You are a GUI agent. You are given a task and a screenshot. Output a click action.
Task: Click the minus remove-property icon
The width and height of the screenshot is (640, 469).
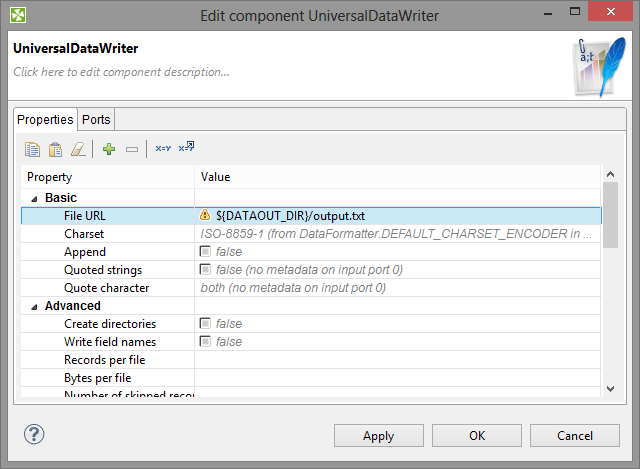131,149
